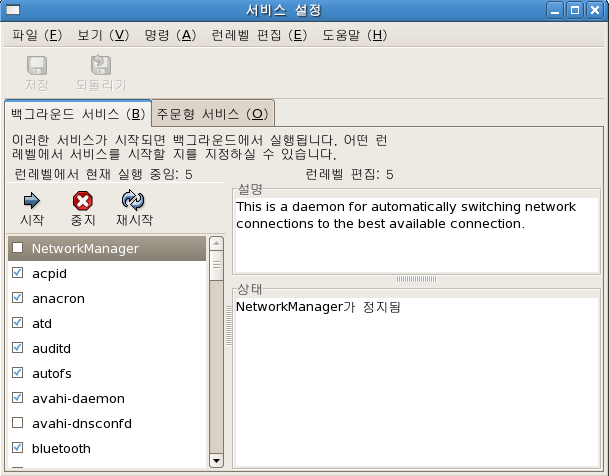Click the description text about automatically switching network
The height and width of the screenshot is (476, 609).
406,215
